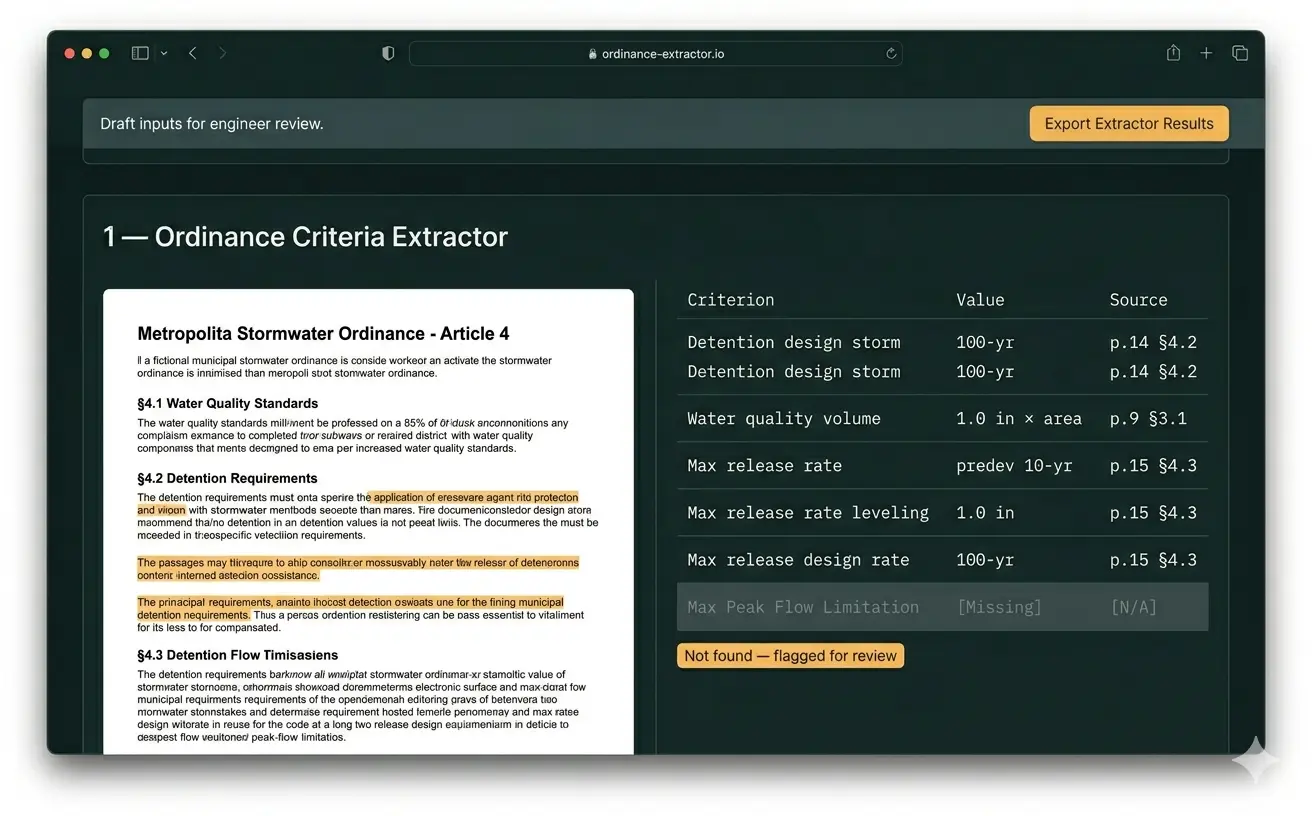Select the Source column header
The width and height of the screenshot is (1312, 816).
pos(1138,300)
